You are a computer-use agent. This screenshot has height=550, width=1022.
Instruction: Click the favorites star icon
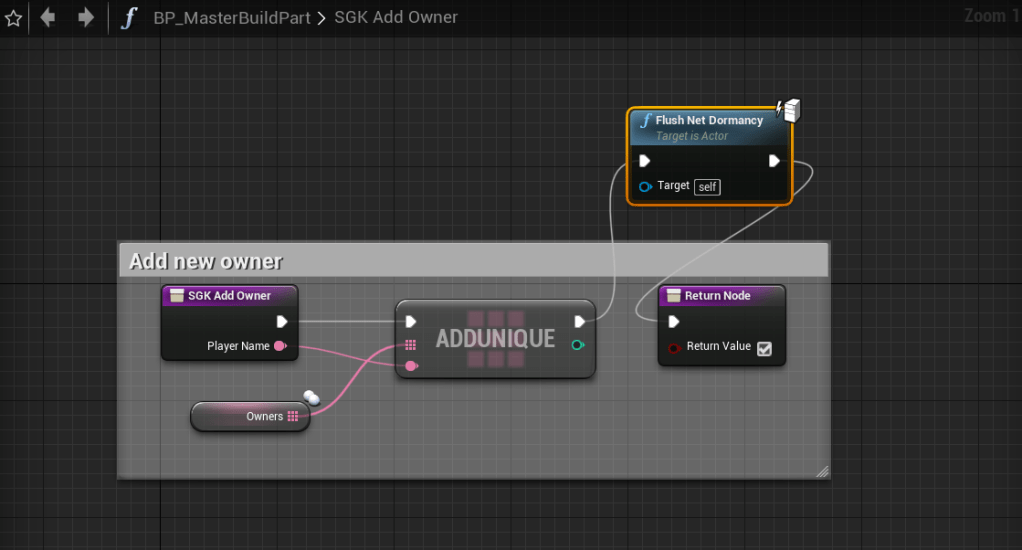pos(13,18)
